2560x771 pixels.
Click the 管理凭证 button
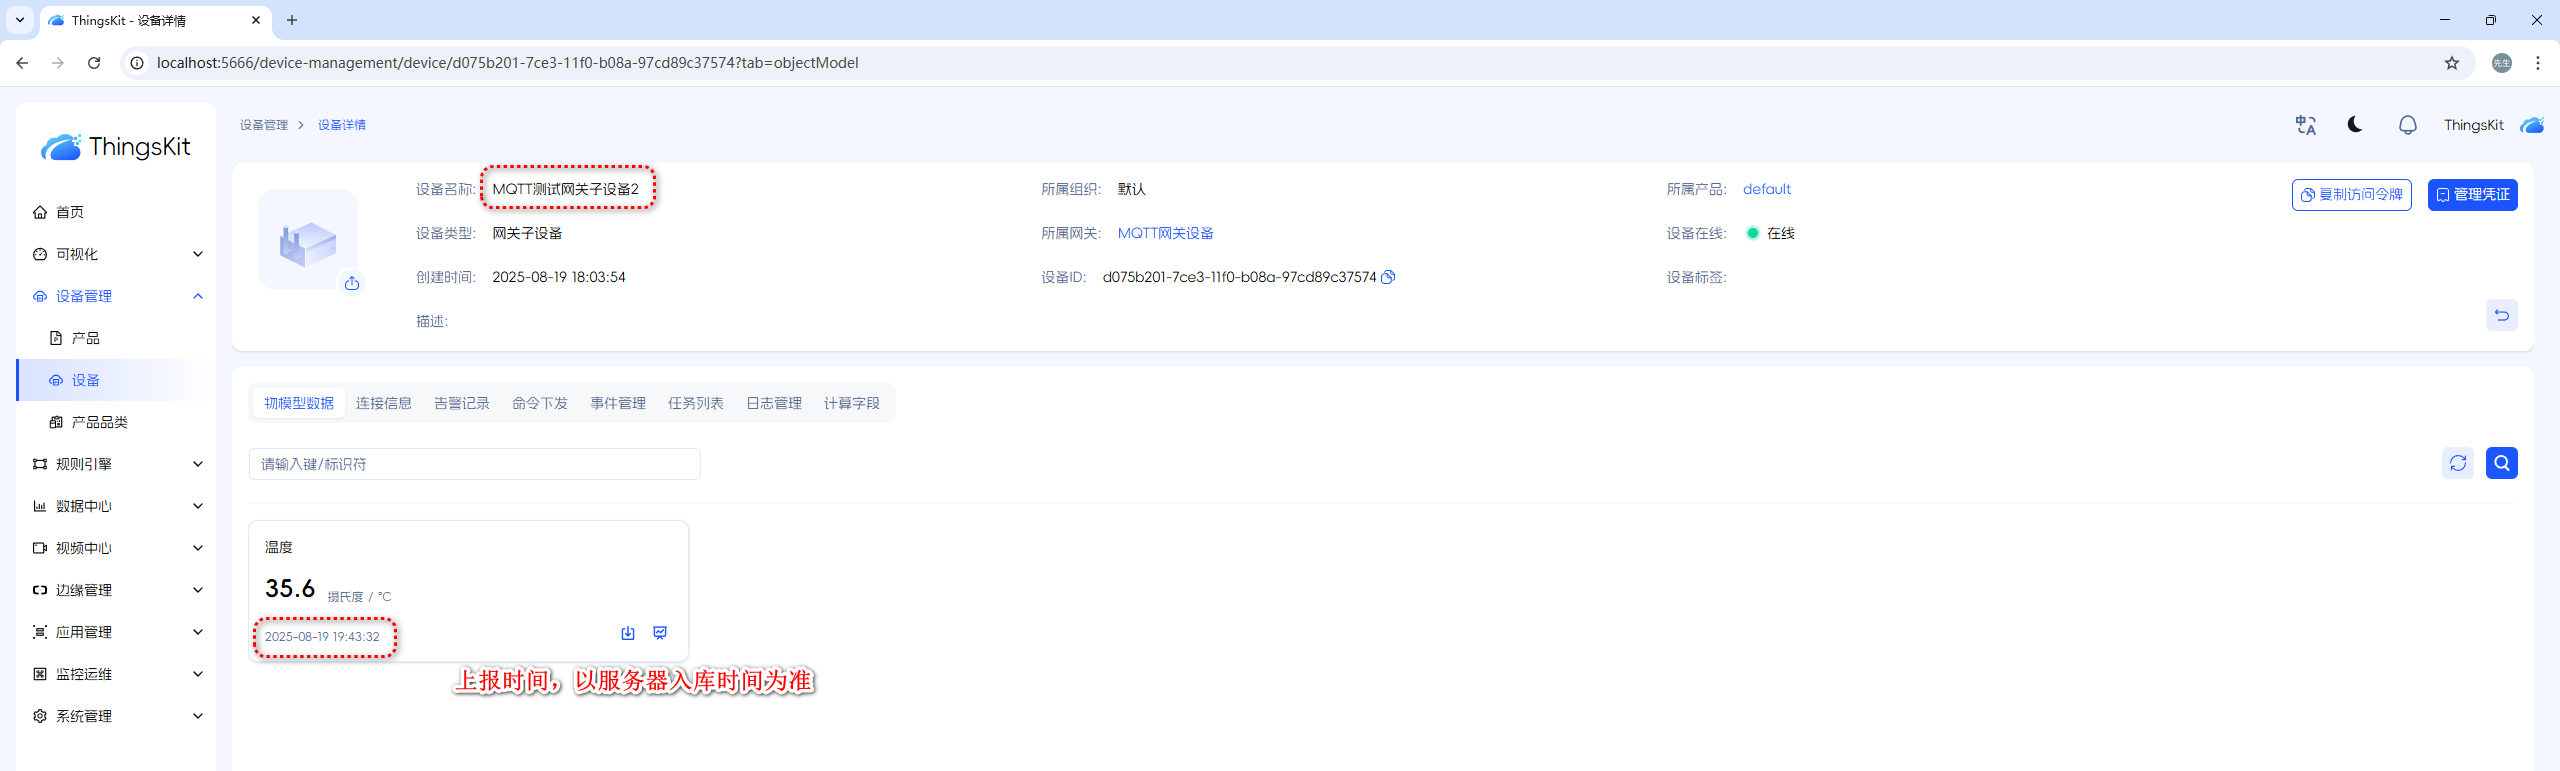click(x=2472, y=195)
